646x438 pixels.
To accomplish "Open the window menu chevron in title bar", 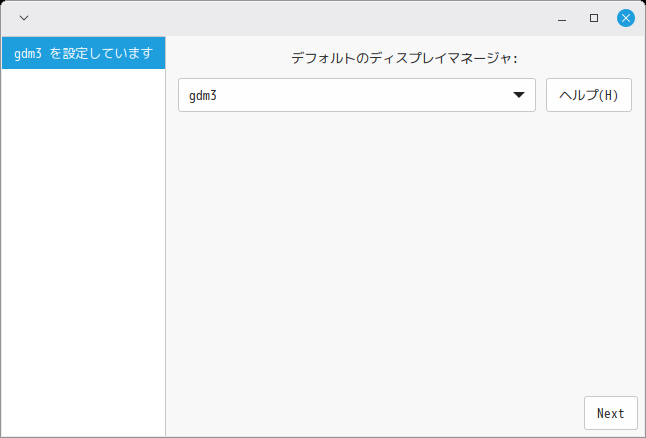I will click(24, 18).
